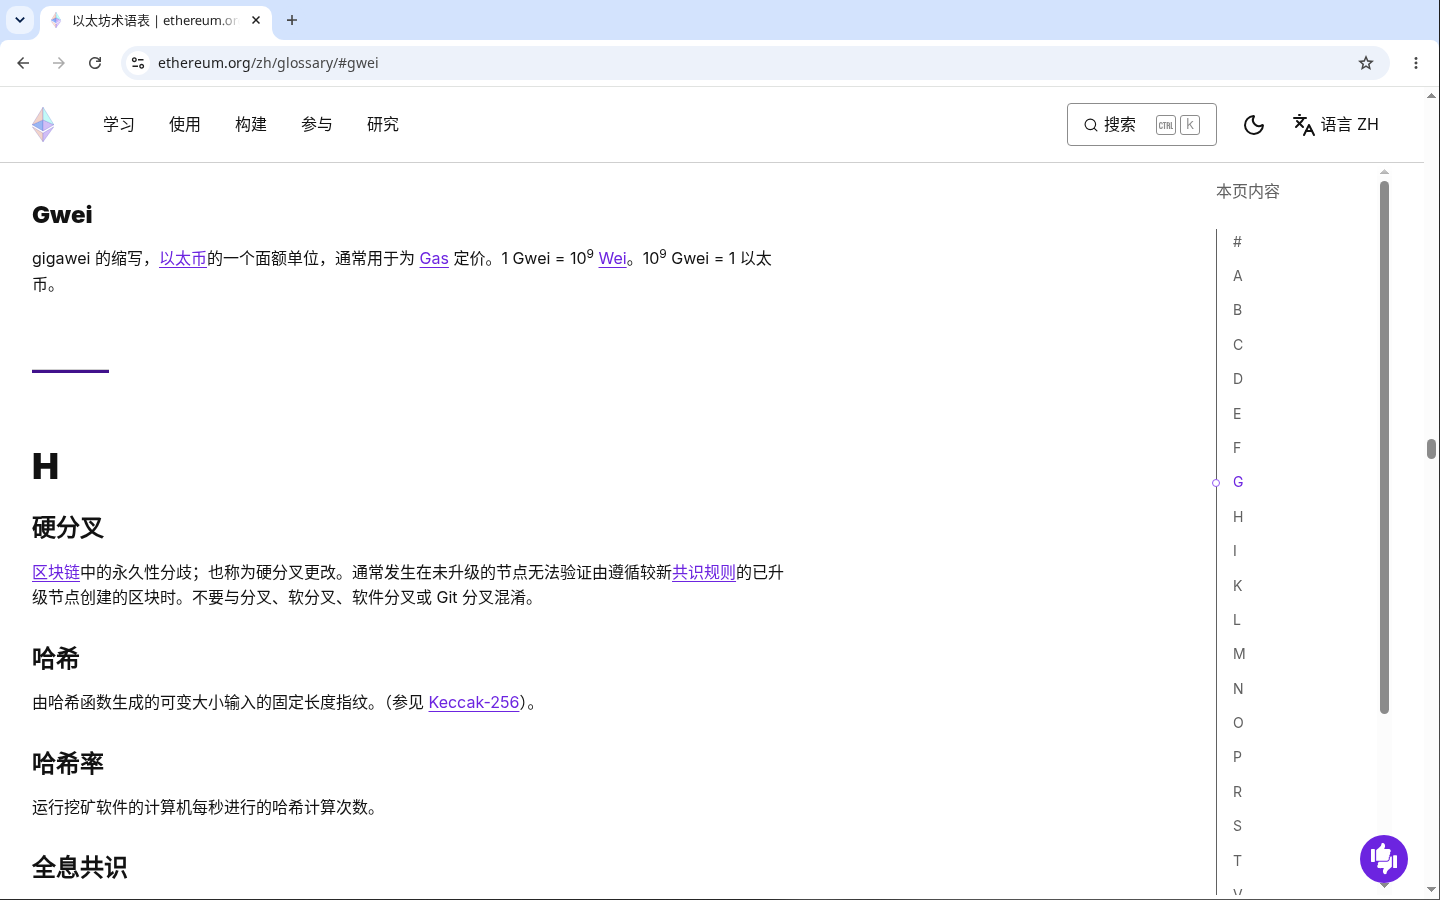Image resolution: width=1440 pixels, height=900 pixels.
Task: Bookmark this page with the star icon
Action: (1366, 63)
